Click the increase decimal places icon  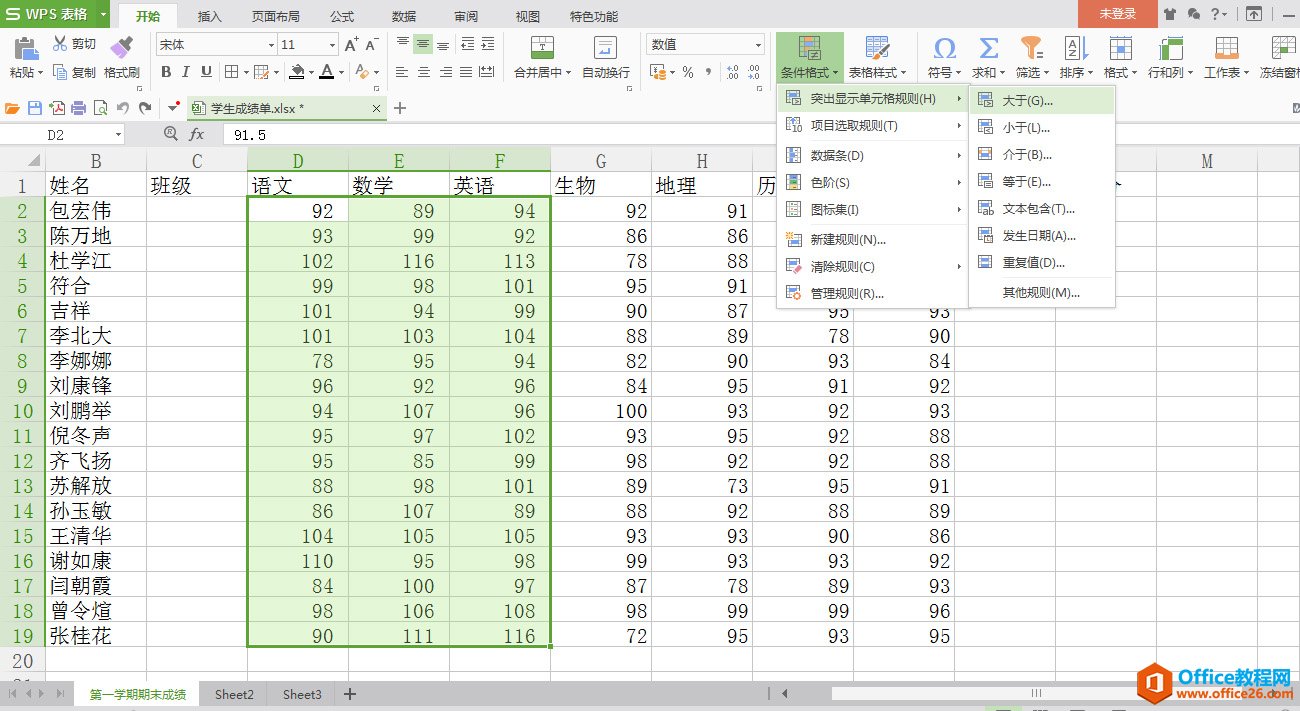733,72
